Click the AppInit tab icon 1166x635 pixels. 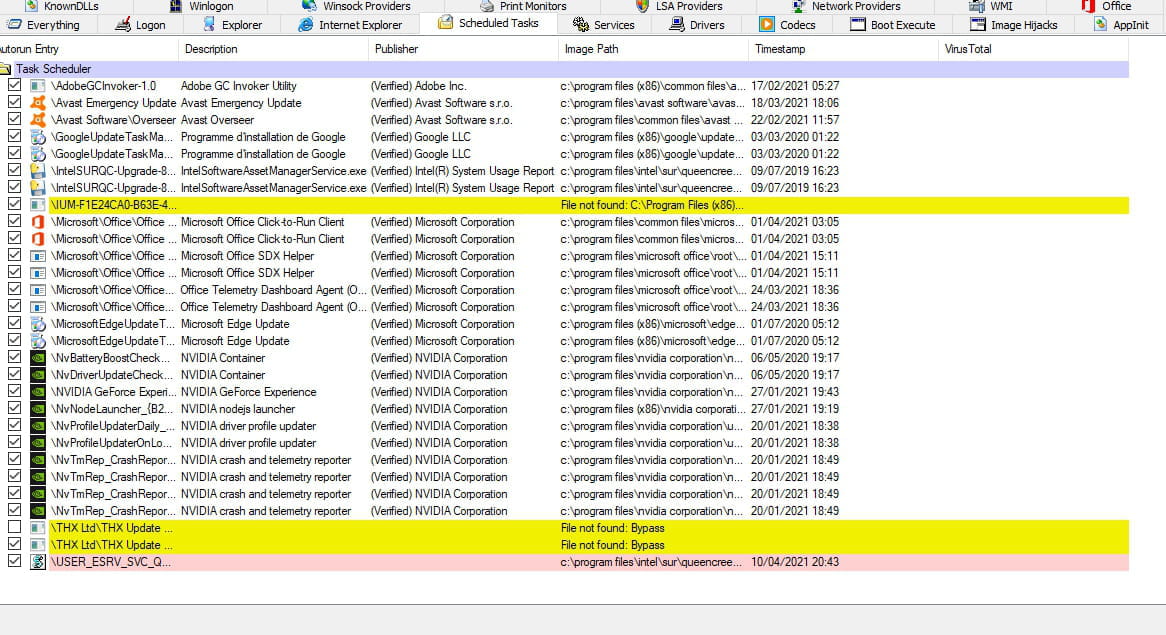1101,25
